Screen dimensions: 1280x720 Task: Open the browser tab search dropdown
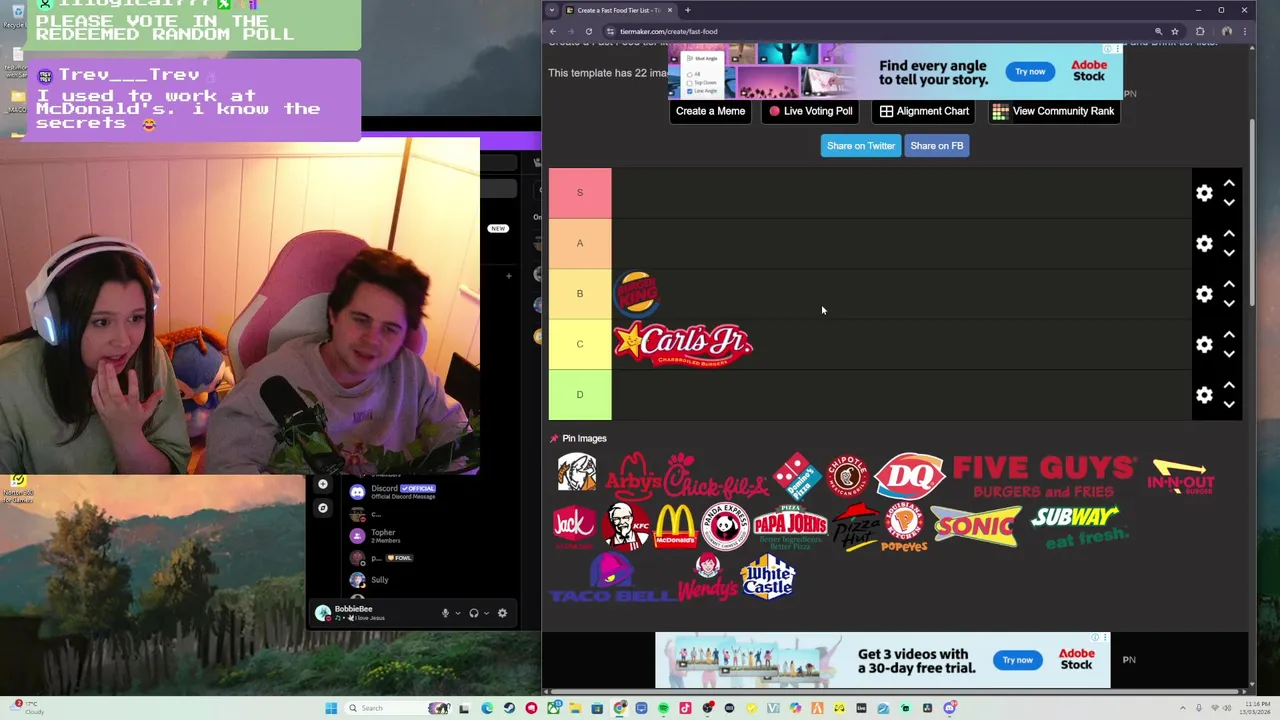pyautogui.click(x=551, y=10)
